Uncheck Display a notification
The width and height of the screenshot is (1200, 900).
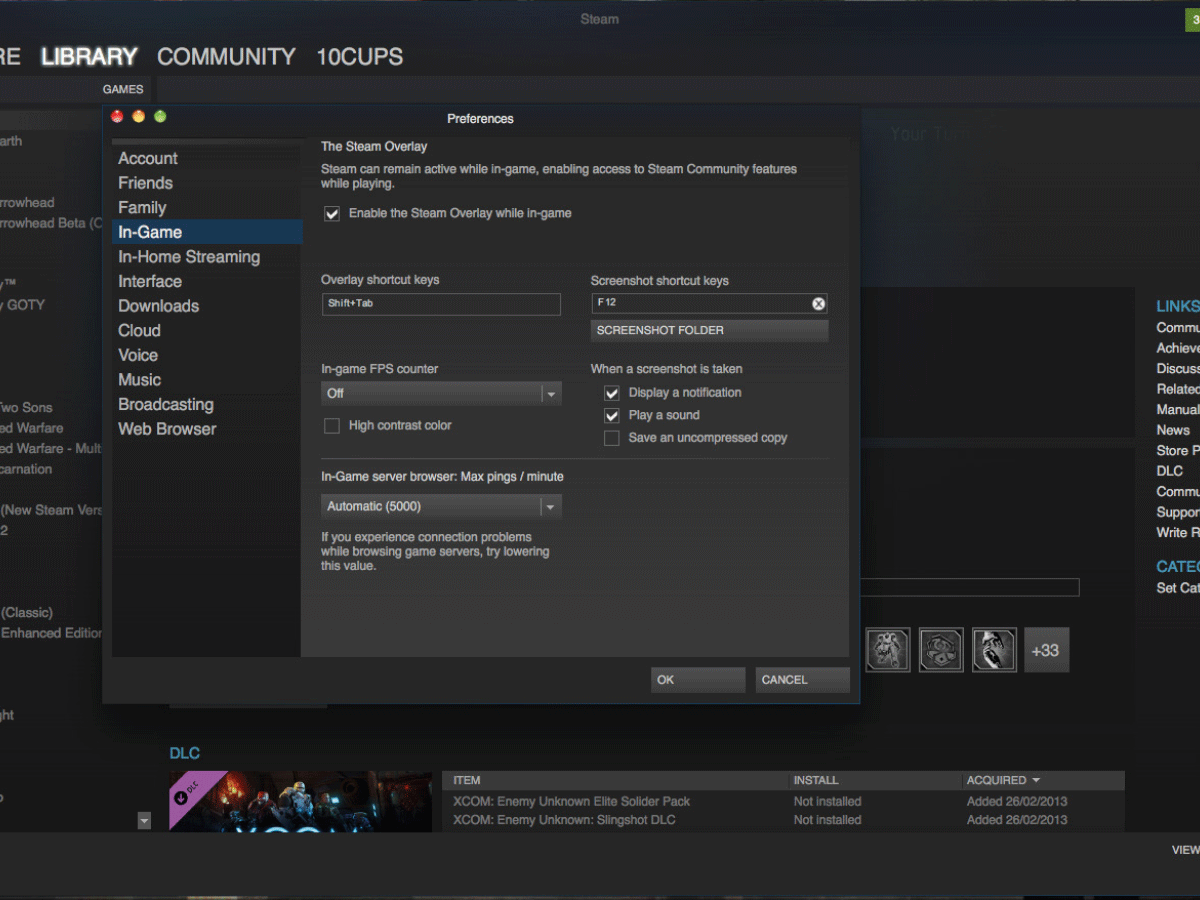click(x=612, y=393)
